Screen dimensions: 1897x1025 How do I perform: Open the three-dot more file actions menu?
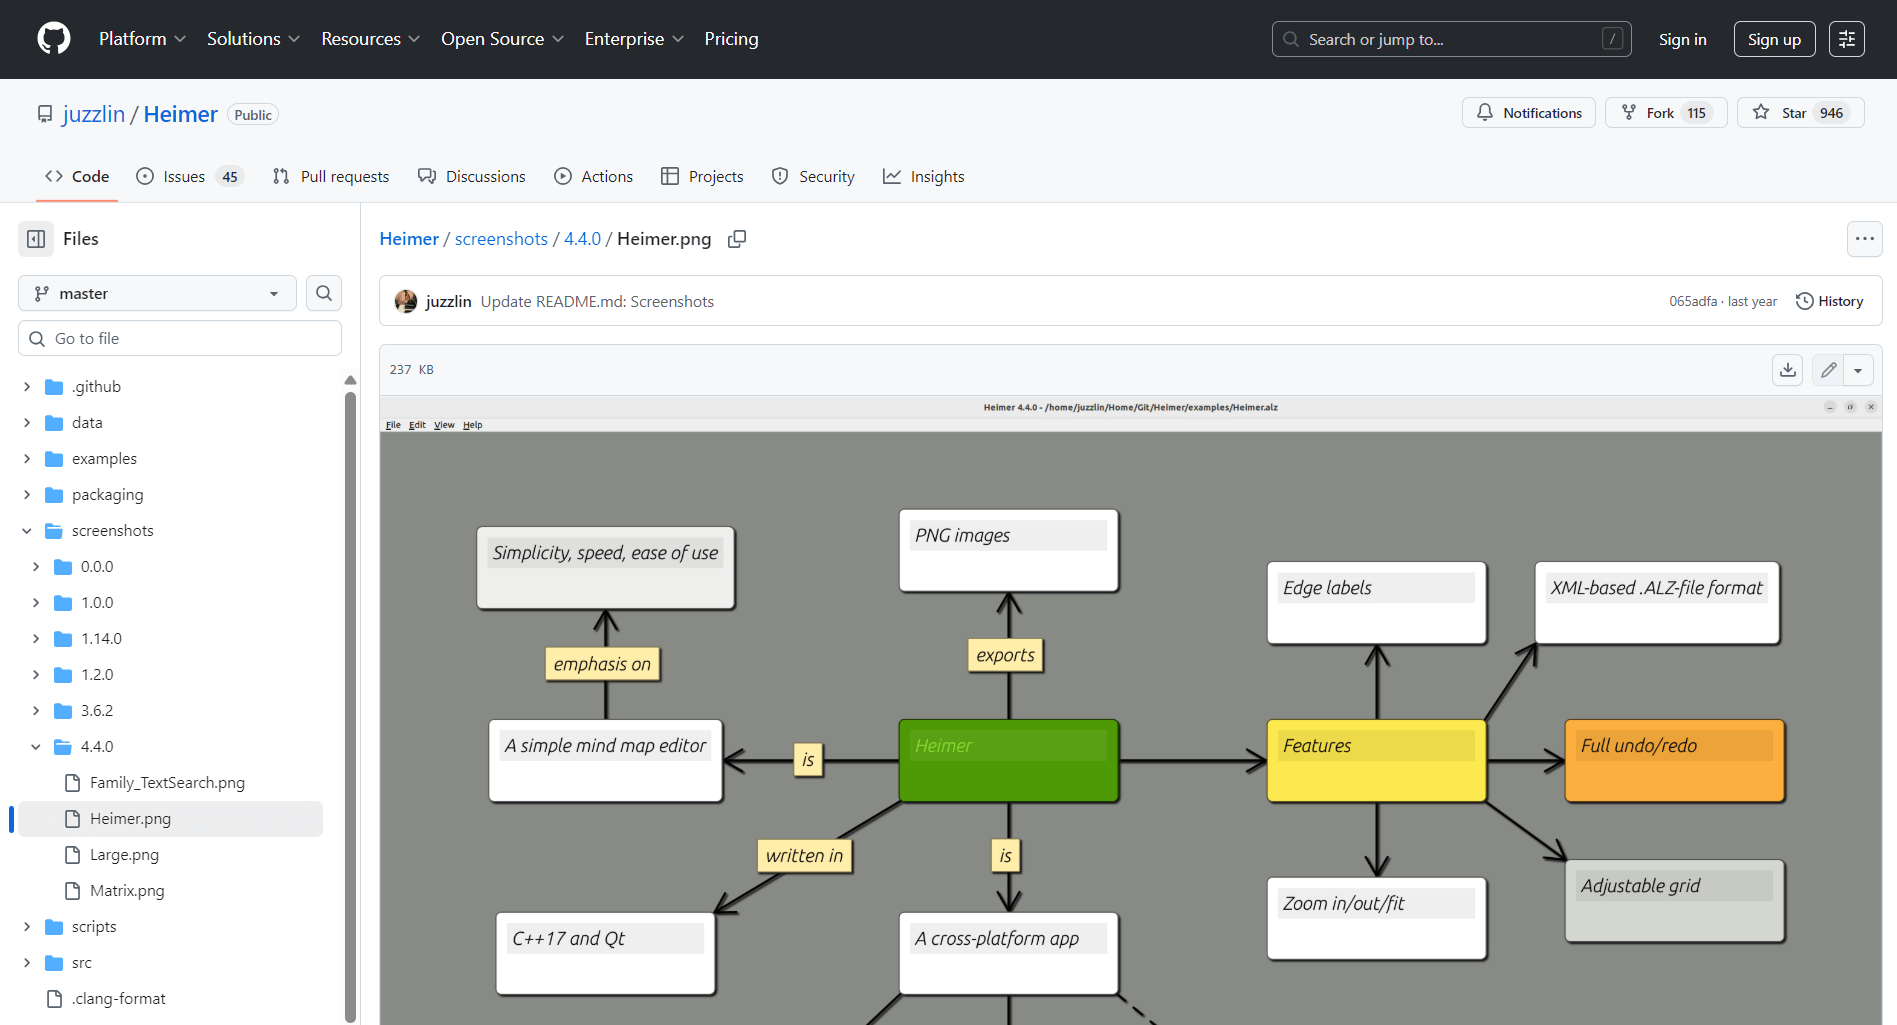pos(1864,239)
